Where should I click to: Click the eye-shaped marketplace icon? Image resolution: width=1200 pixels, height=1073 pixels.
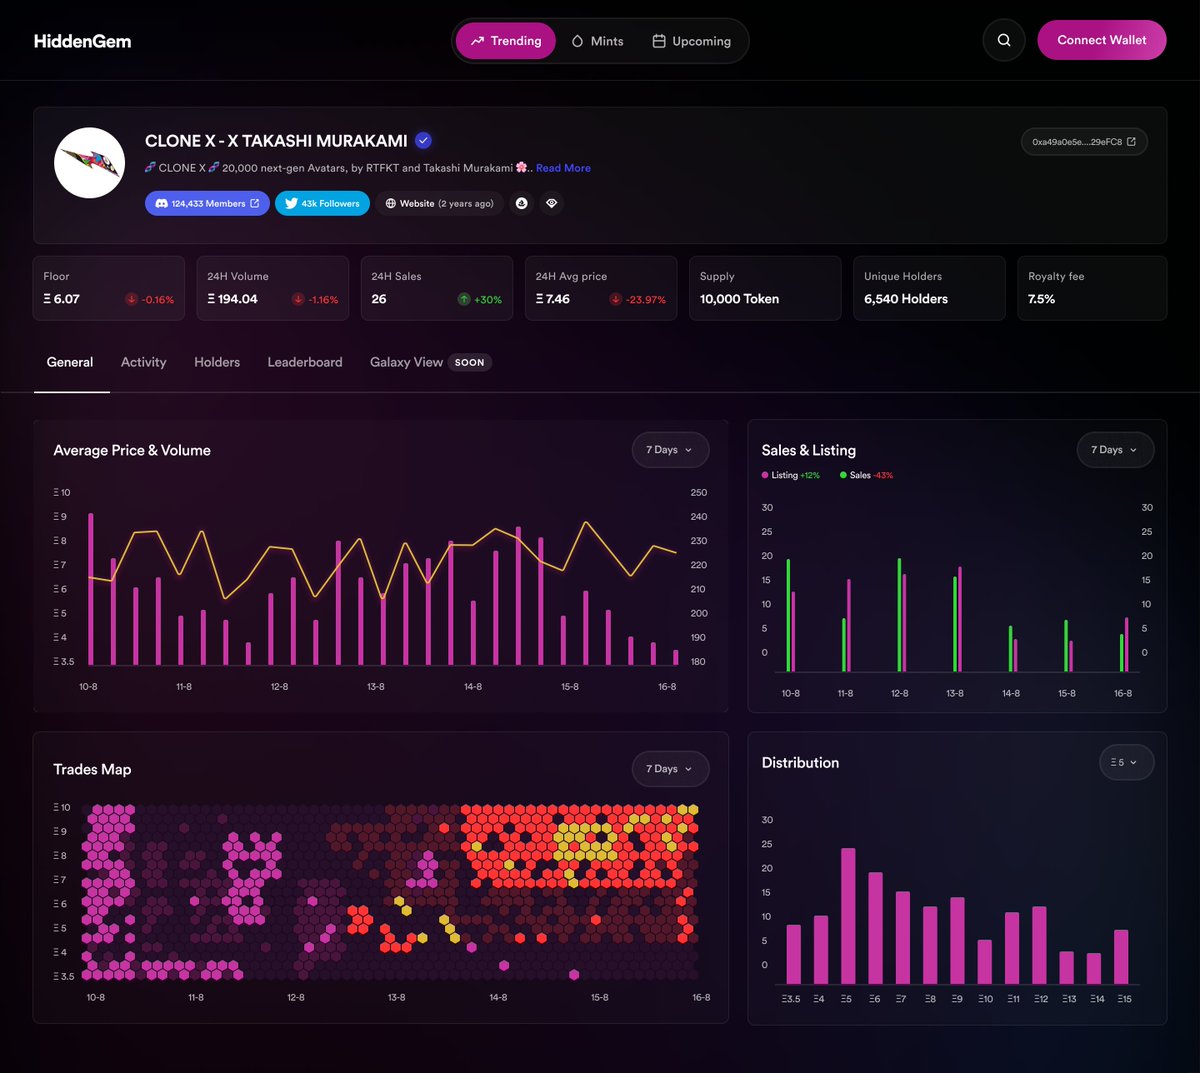[x=551, y=203]
